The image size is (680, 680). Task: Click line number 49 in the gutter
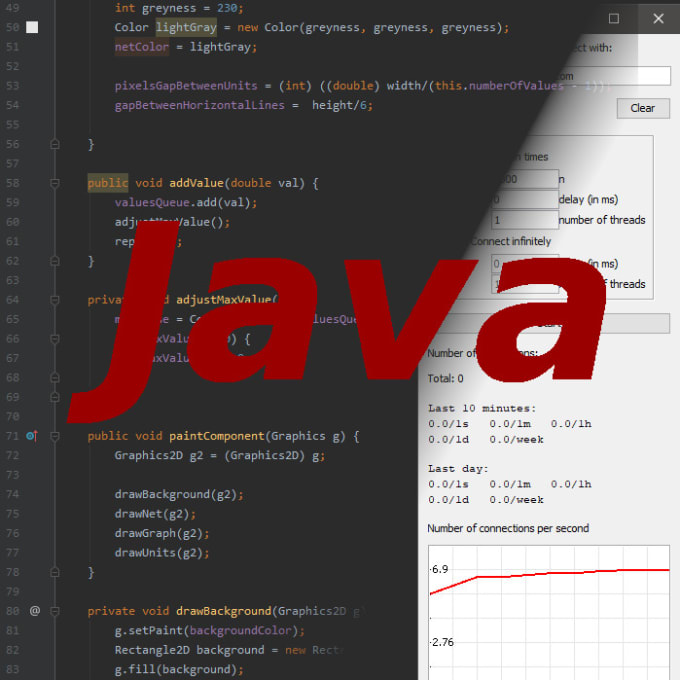coord(12,8)
